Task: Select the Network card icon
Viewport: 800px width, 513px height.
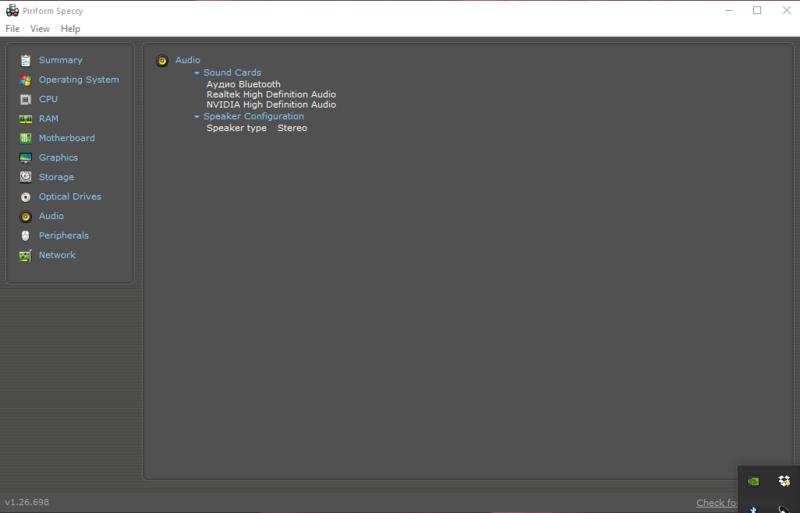Action: (26, 255)
